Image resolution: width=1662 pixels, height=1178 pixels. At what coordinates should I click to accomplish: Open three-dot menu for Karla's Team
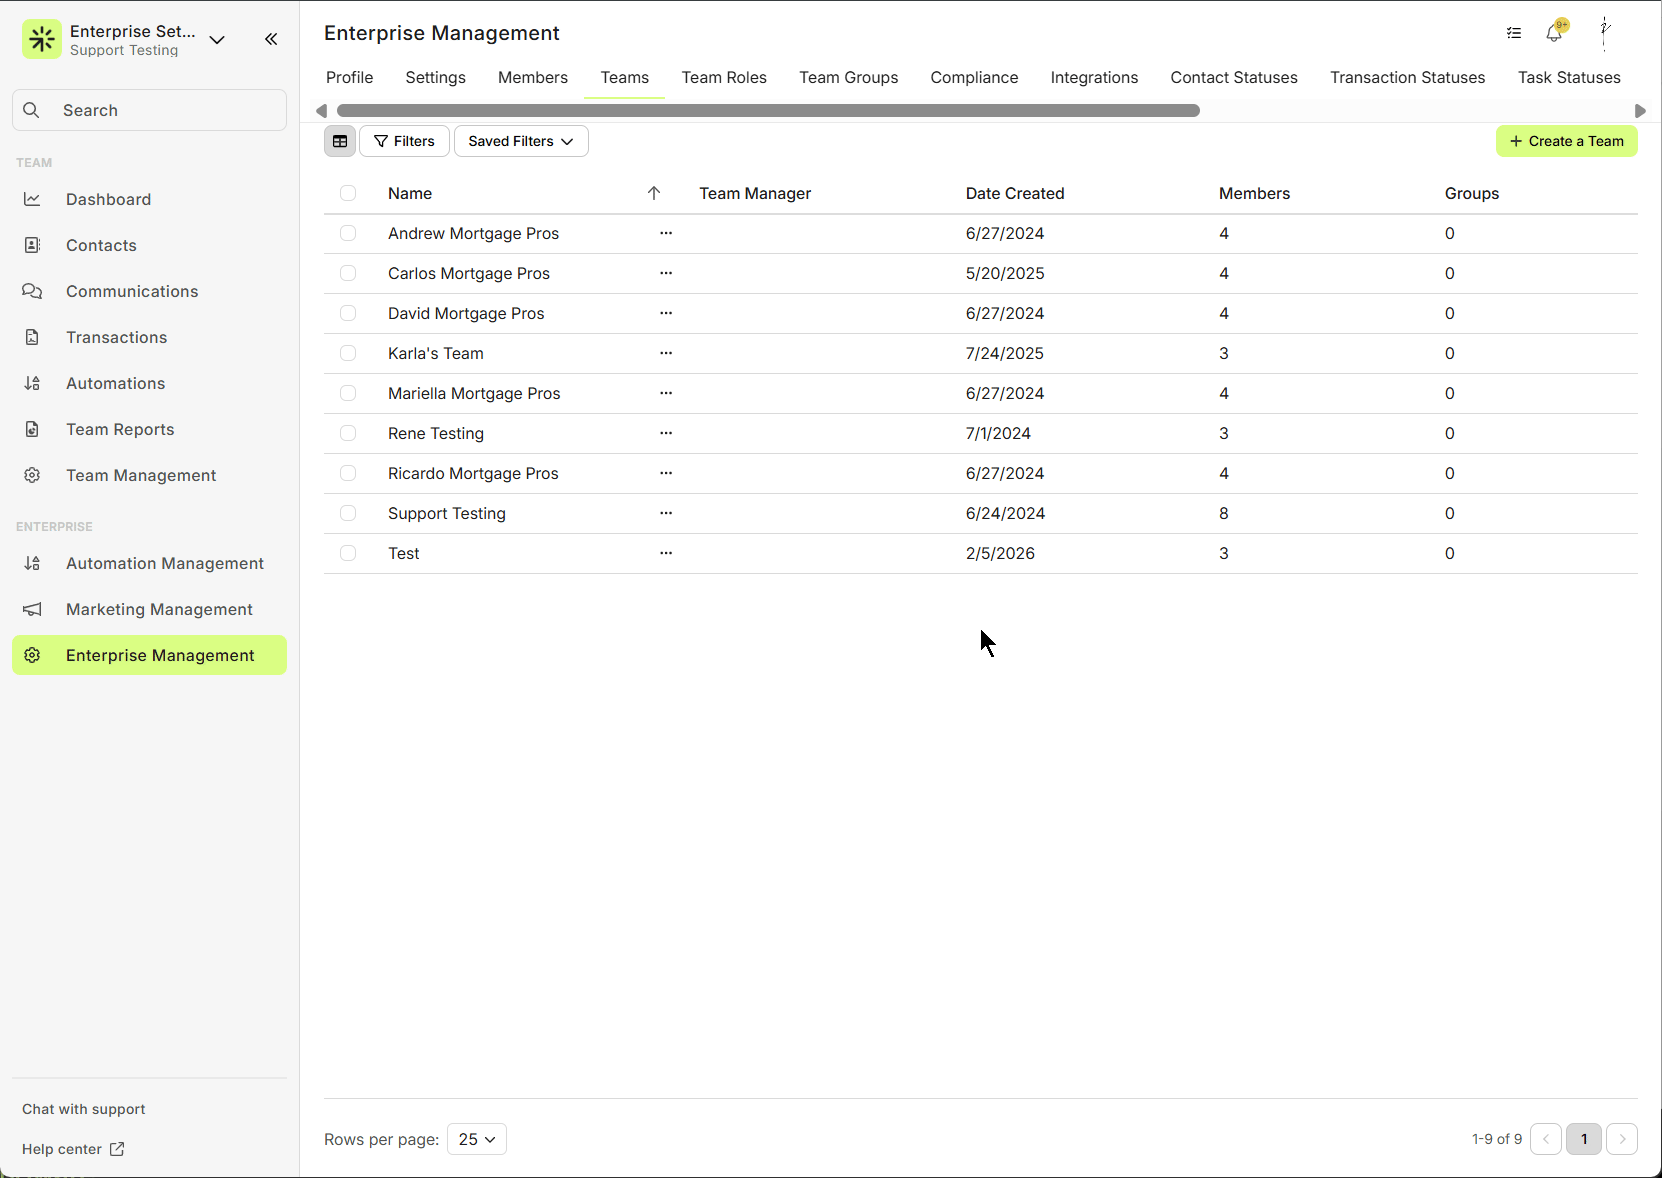666,353
